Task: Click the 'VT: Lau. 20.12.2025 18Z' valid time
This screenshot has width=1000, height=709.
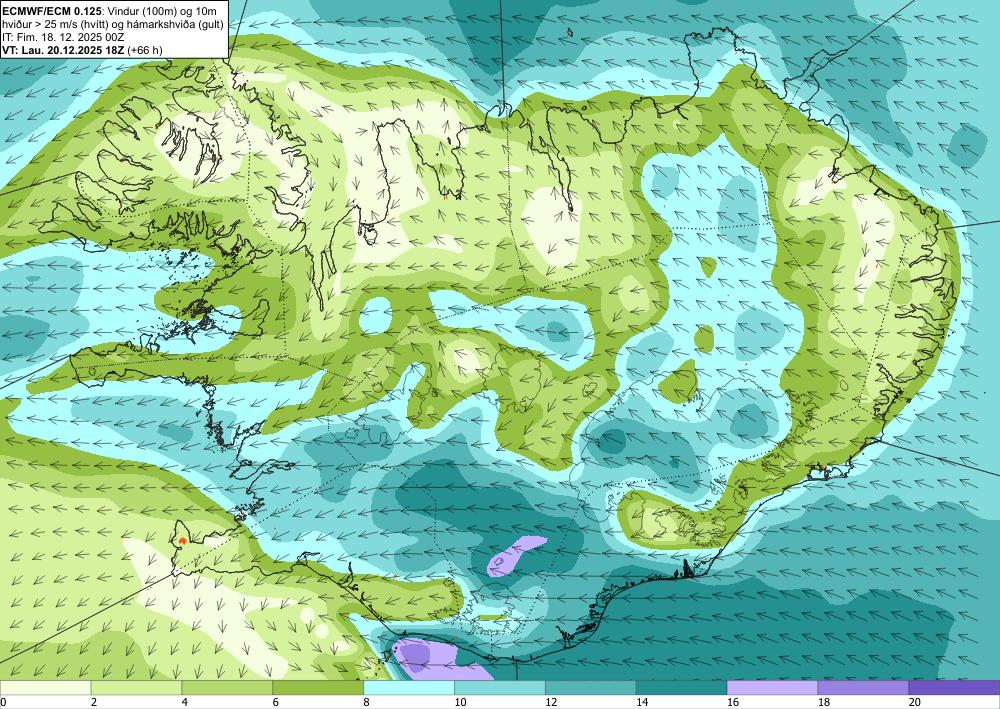Action: click(x=62, y=50)
